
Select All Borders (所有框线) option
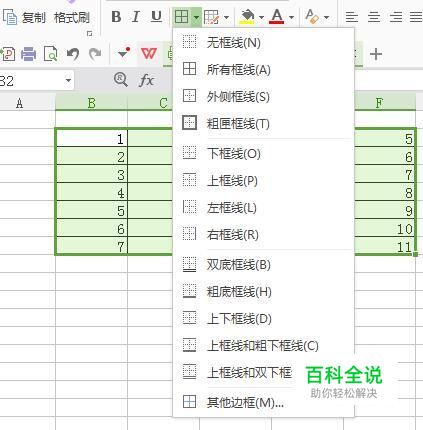coord(263,70)
